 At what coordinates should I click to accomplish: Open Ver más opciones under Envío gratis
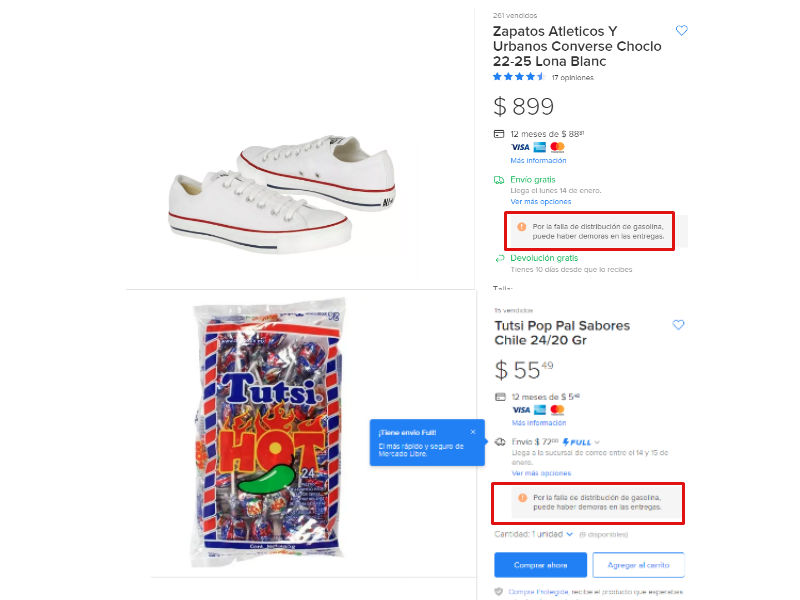pyautogui.click(x=541, y=202)
